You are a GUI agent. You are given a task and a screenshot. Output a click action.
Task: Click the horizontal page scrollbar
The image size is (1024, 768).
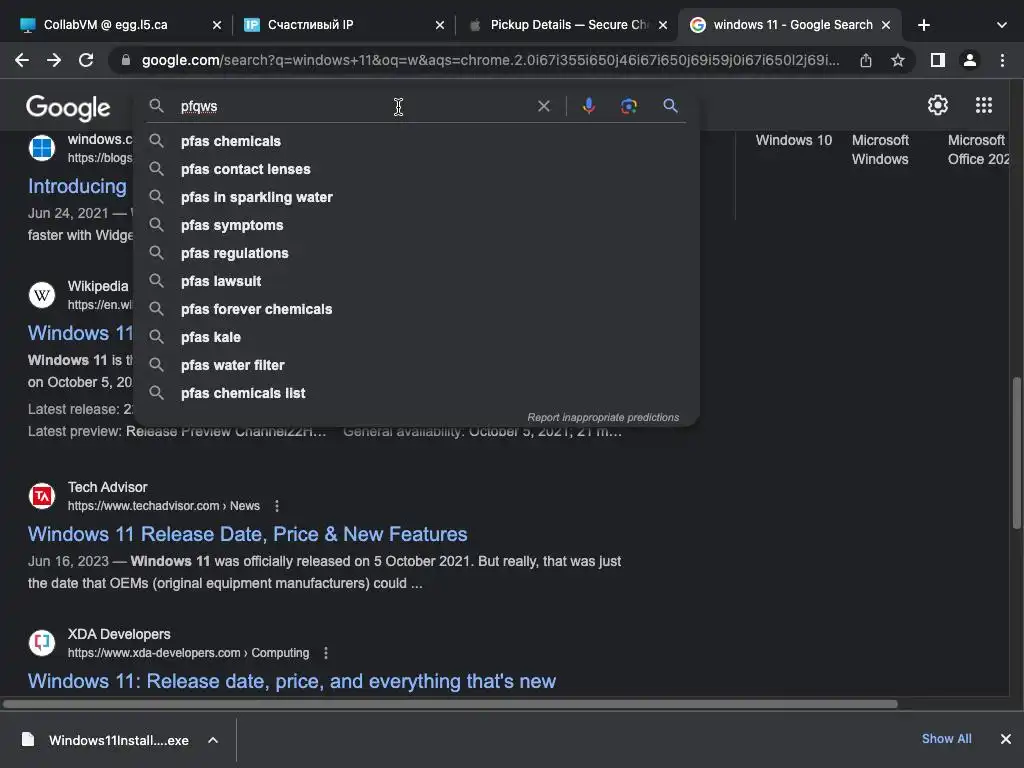point(450,704)
